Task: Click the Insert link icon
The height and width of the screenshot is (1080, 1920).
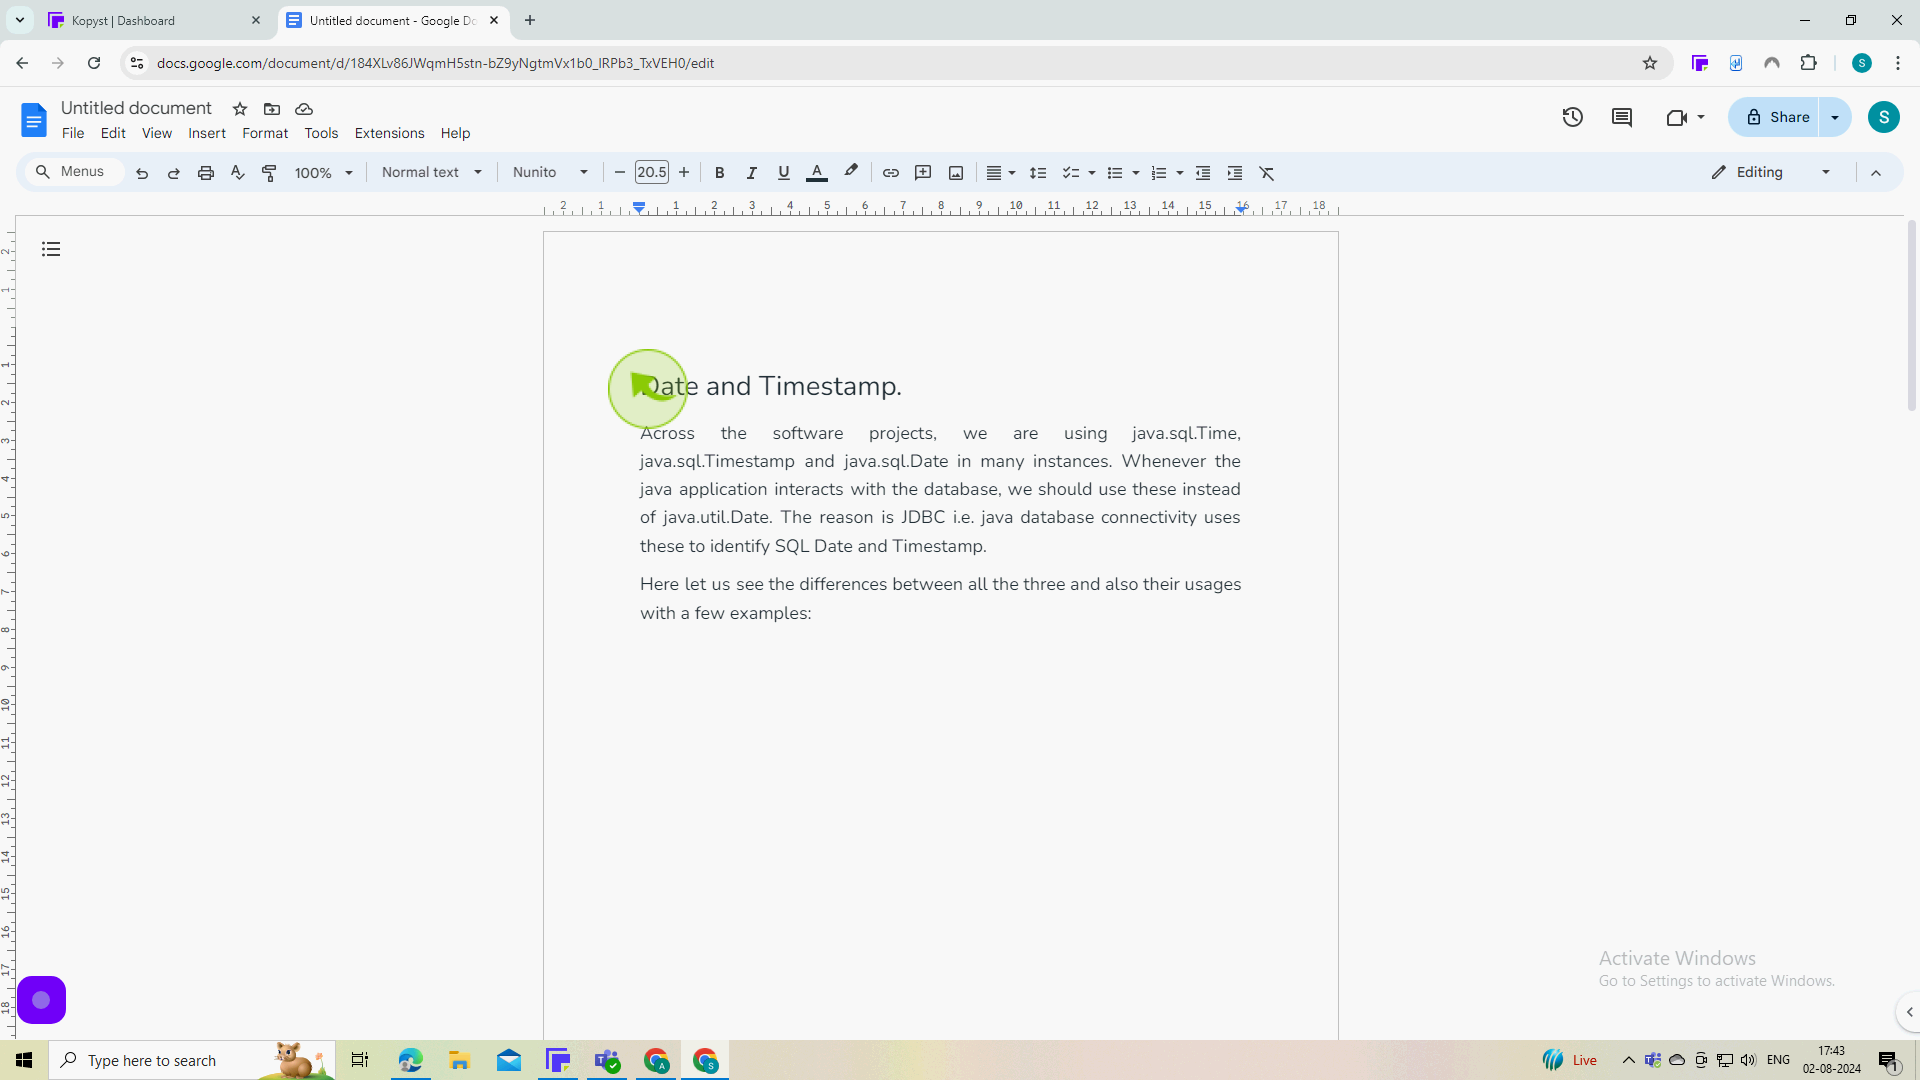Action: point(891,173)
